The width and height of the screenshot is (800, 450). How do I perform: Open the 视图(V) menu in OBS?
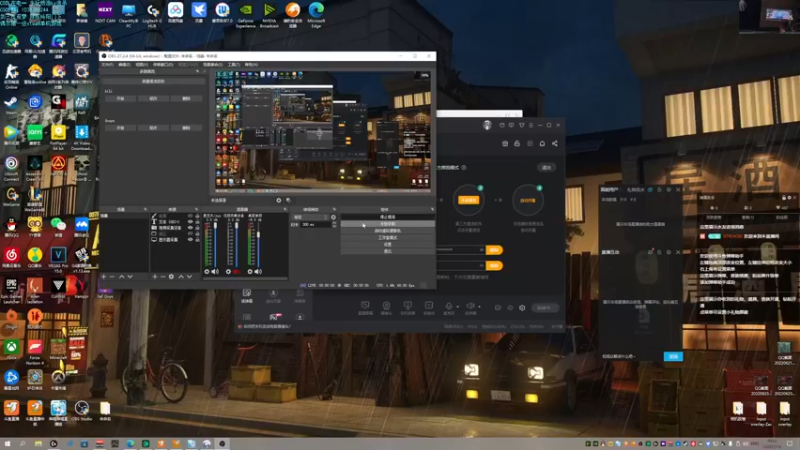[141, 65]
